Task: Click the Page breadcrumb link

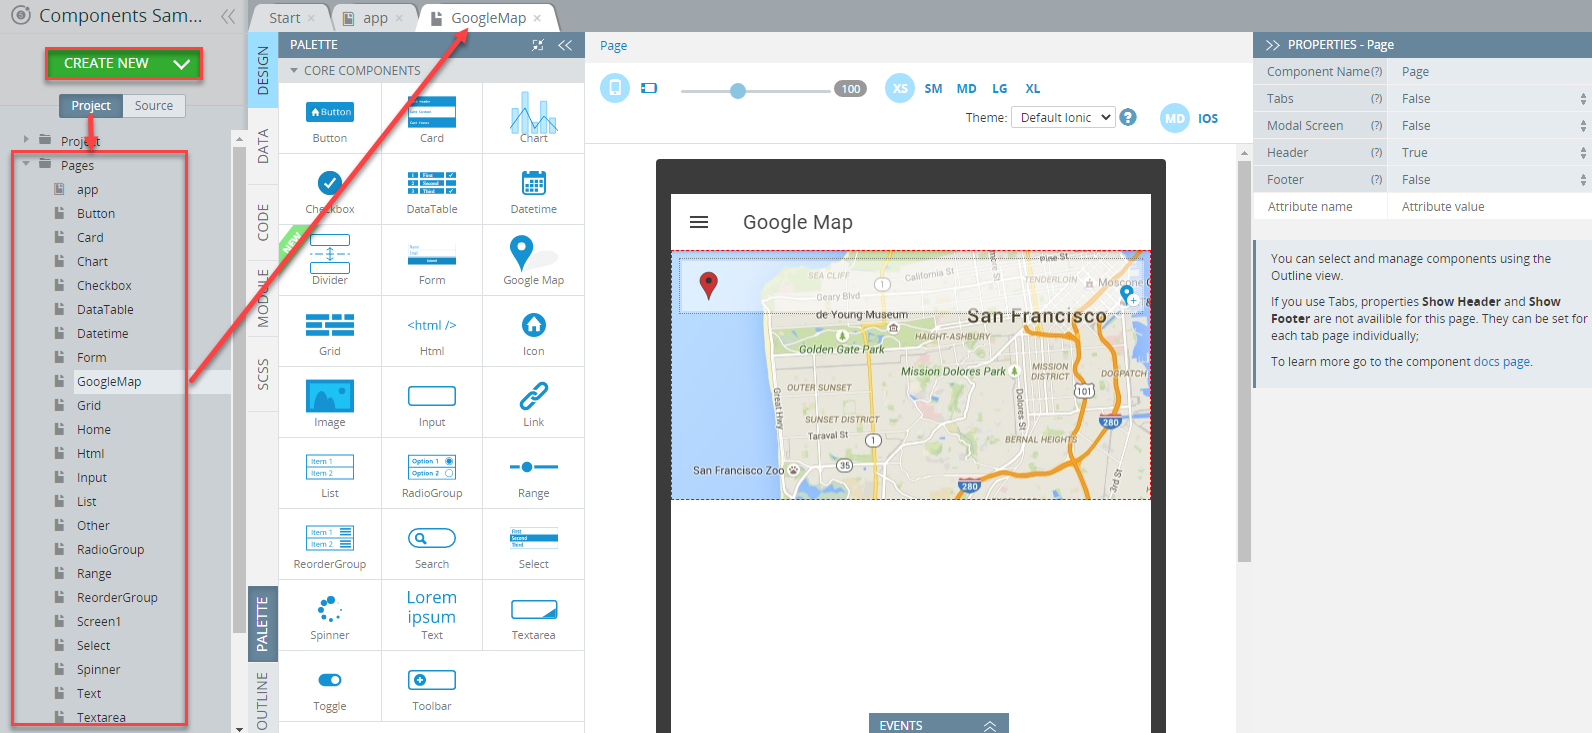Action: 614,46
